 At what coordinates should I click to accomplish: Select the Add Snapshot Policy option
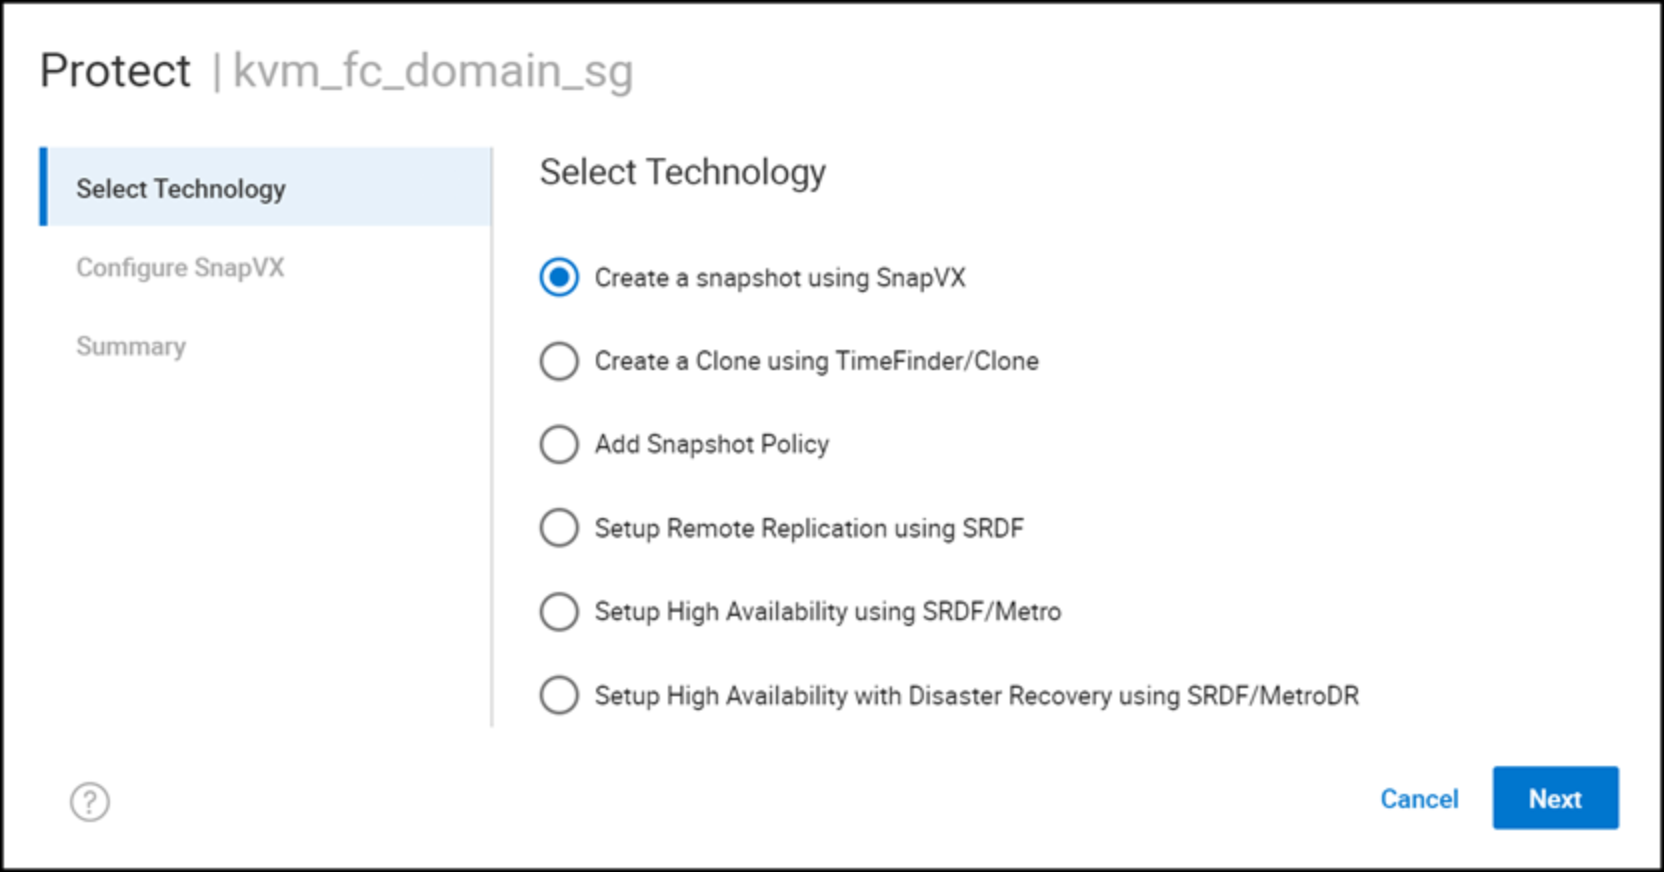(x=559, y=444)
